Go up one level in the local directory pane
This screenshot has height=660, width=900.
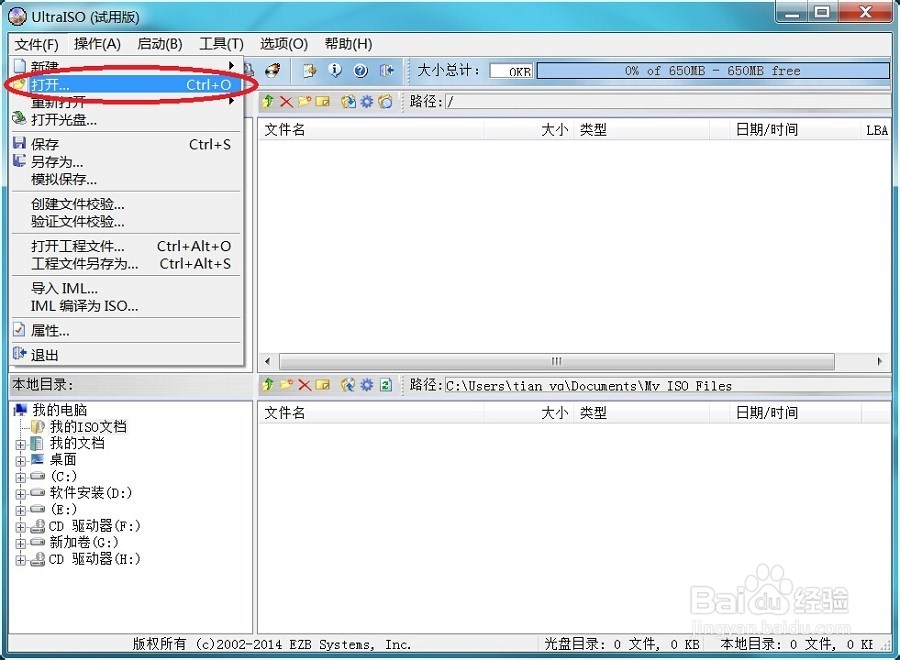click(x=267, y=385)
